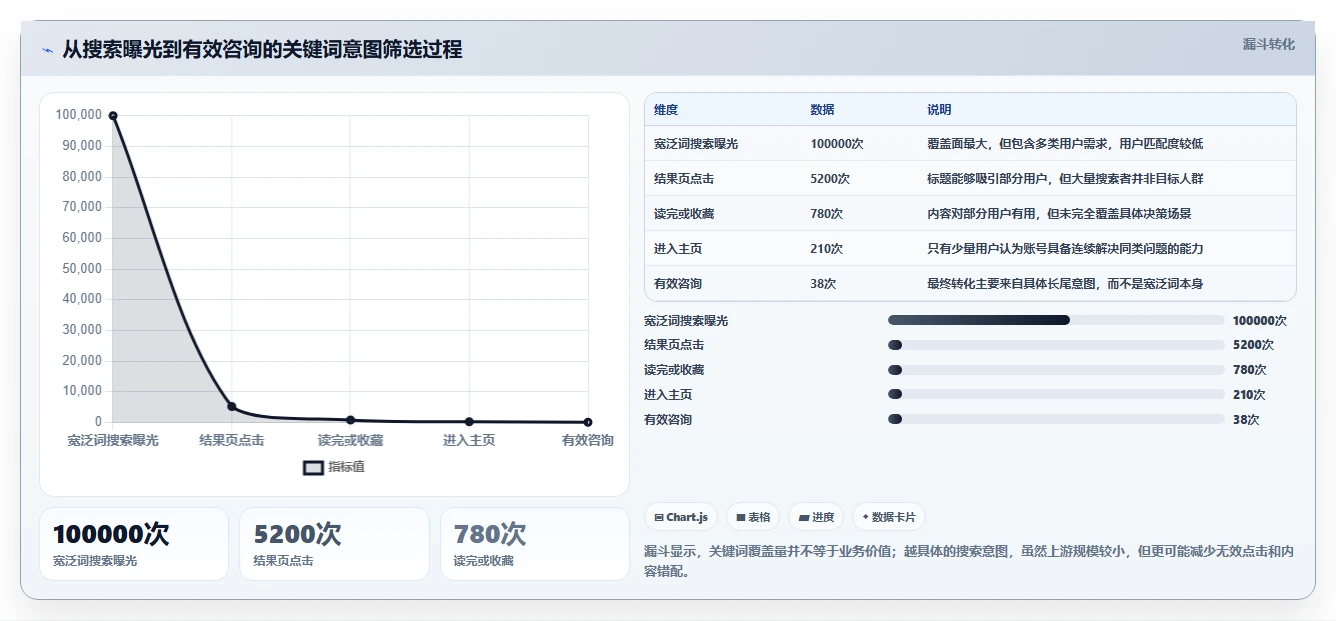Click the sparkle icon in 数据卡片 tag

(865, 517)
